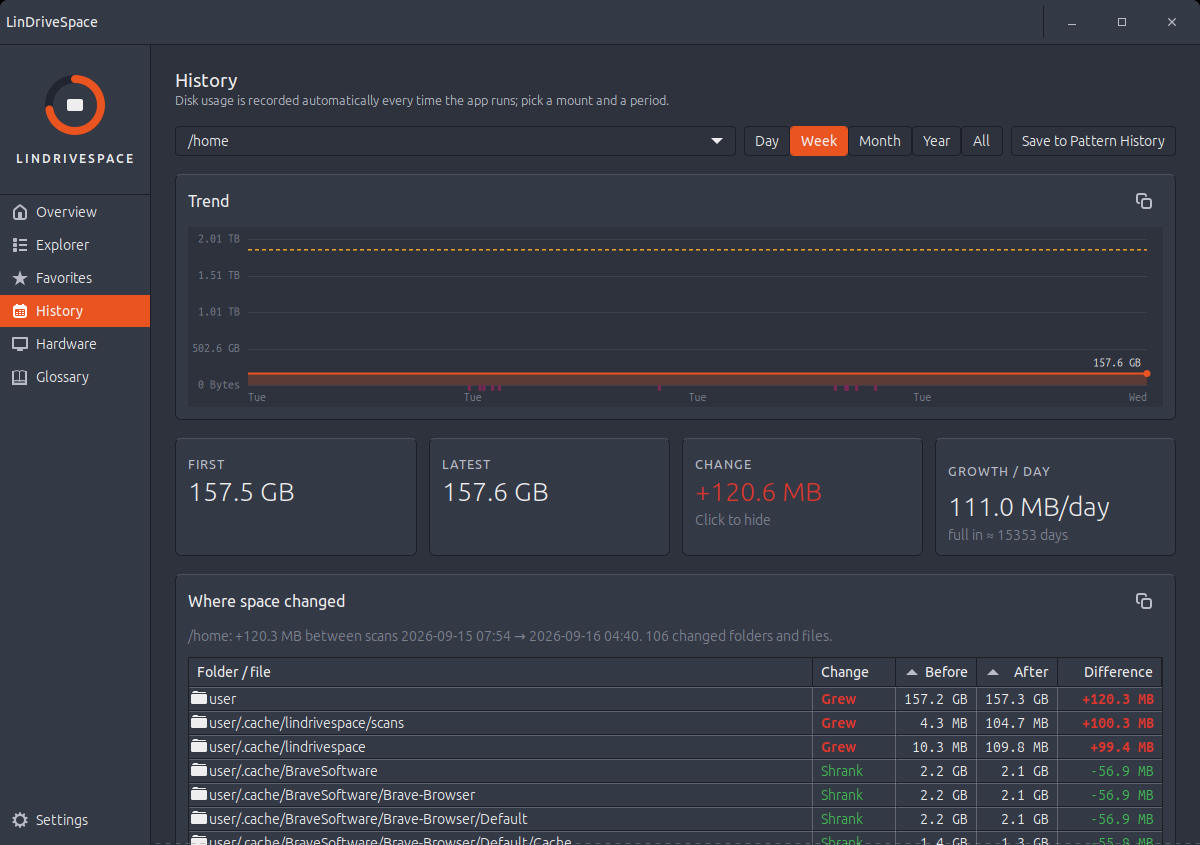This screenshot has height=845, width=1200.
Task: Click the LinDriveSpace donut logo
Action: pyautogui.click(x=75, y=105)
